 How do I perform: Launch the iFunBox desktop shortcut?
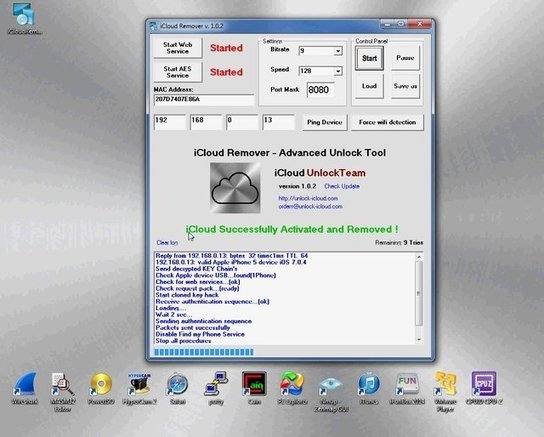point(407,388)
